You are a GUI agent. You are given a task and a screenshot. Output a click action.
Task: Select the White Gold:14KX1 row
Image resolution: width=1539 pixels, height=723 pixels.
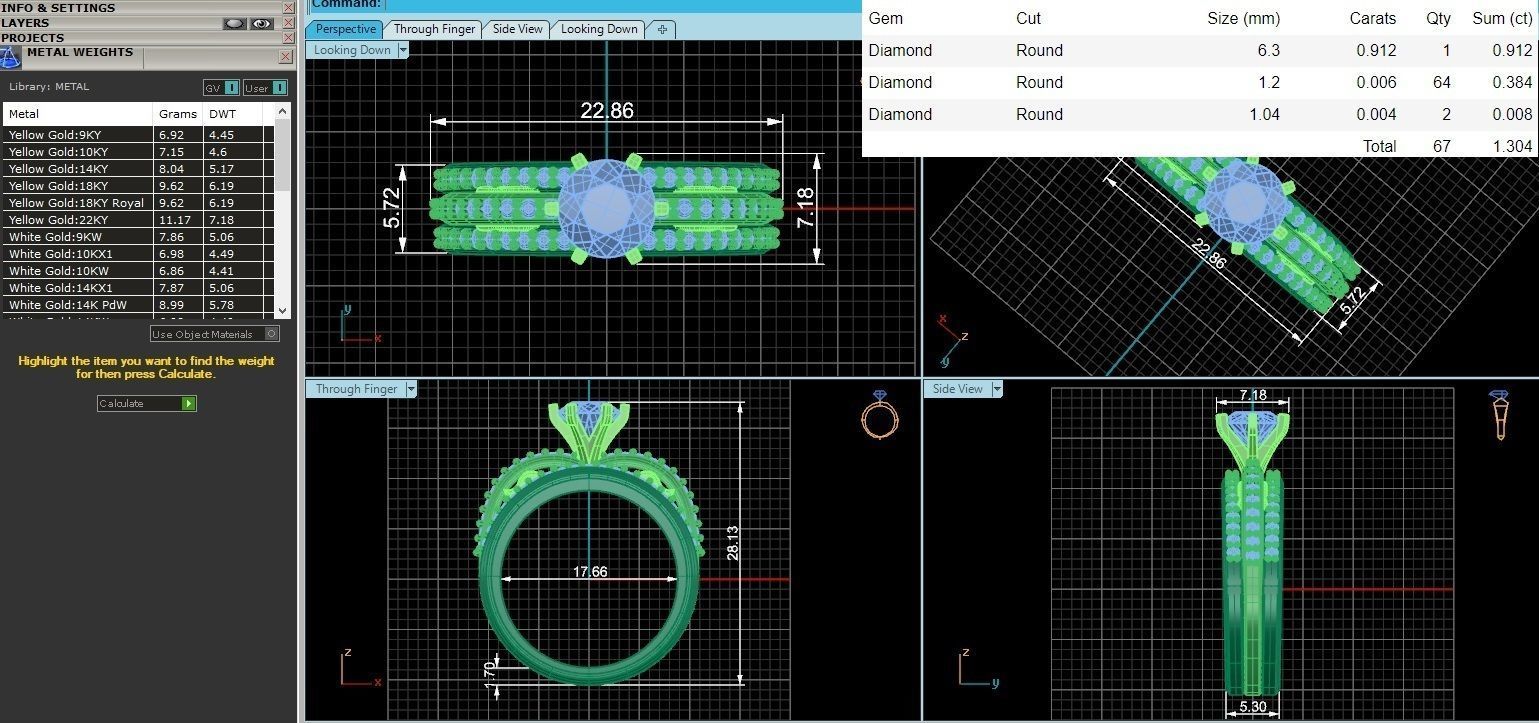pos(139,288)
